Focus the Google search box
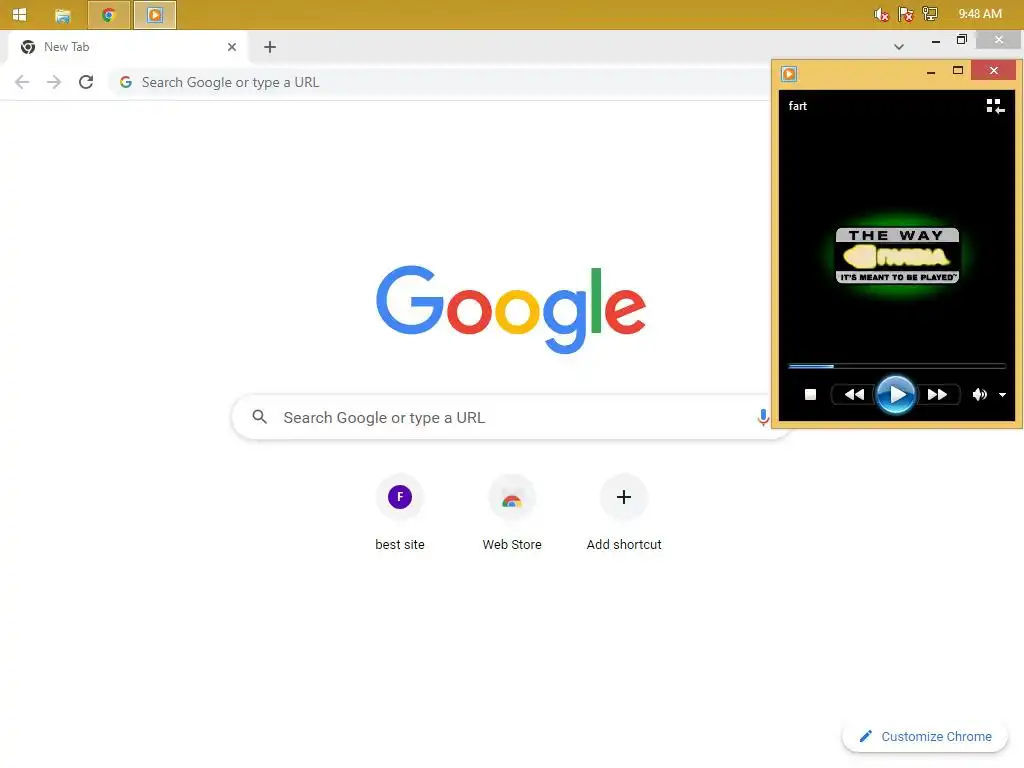The image size is (1024, 768). coord(502,417)
